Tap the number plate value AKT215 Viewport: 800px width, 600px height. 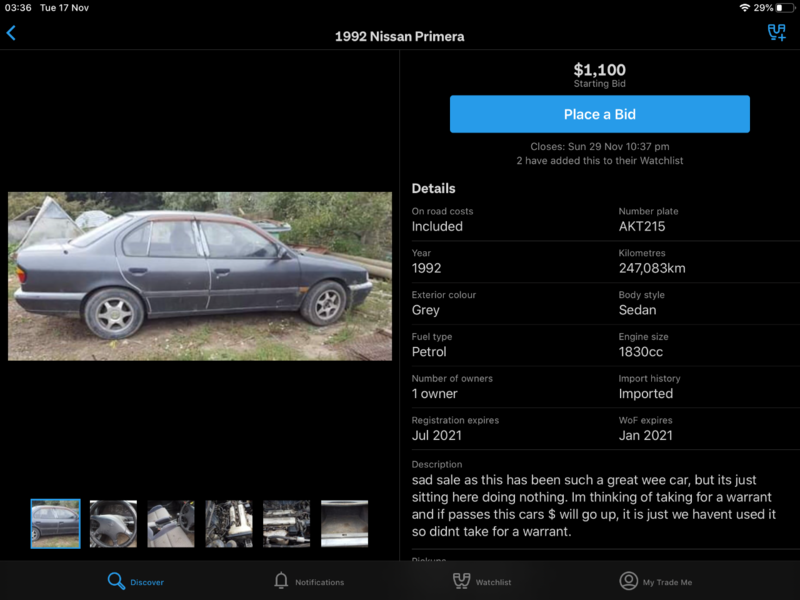click(x=642, y=227)
